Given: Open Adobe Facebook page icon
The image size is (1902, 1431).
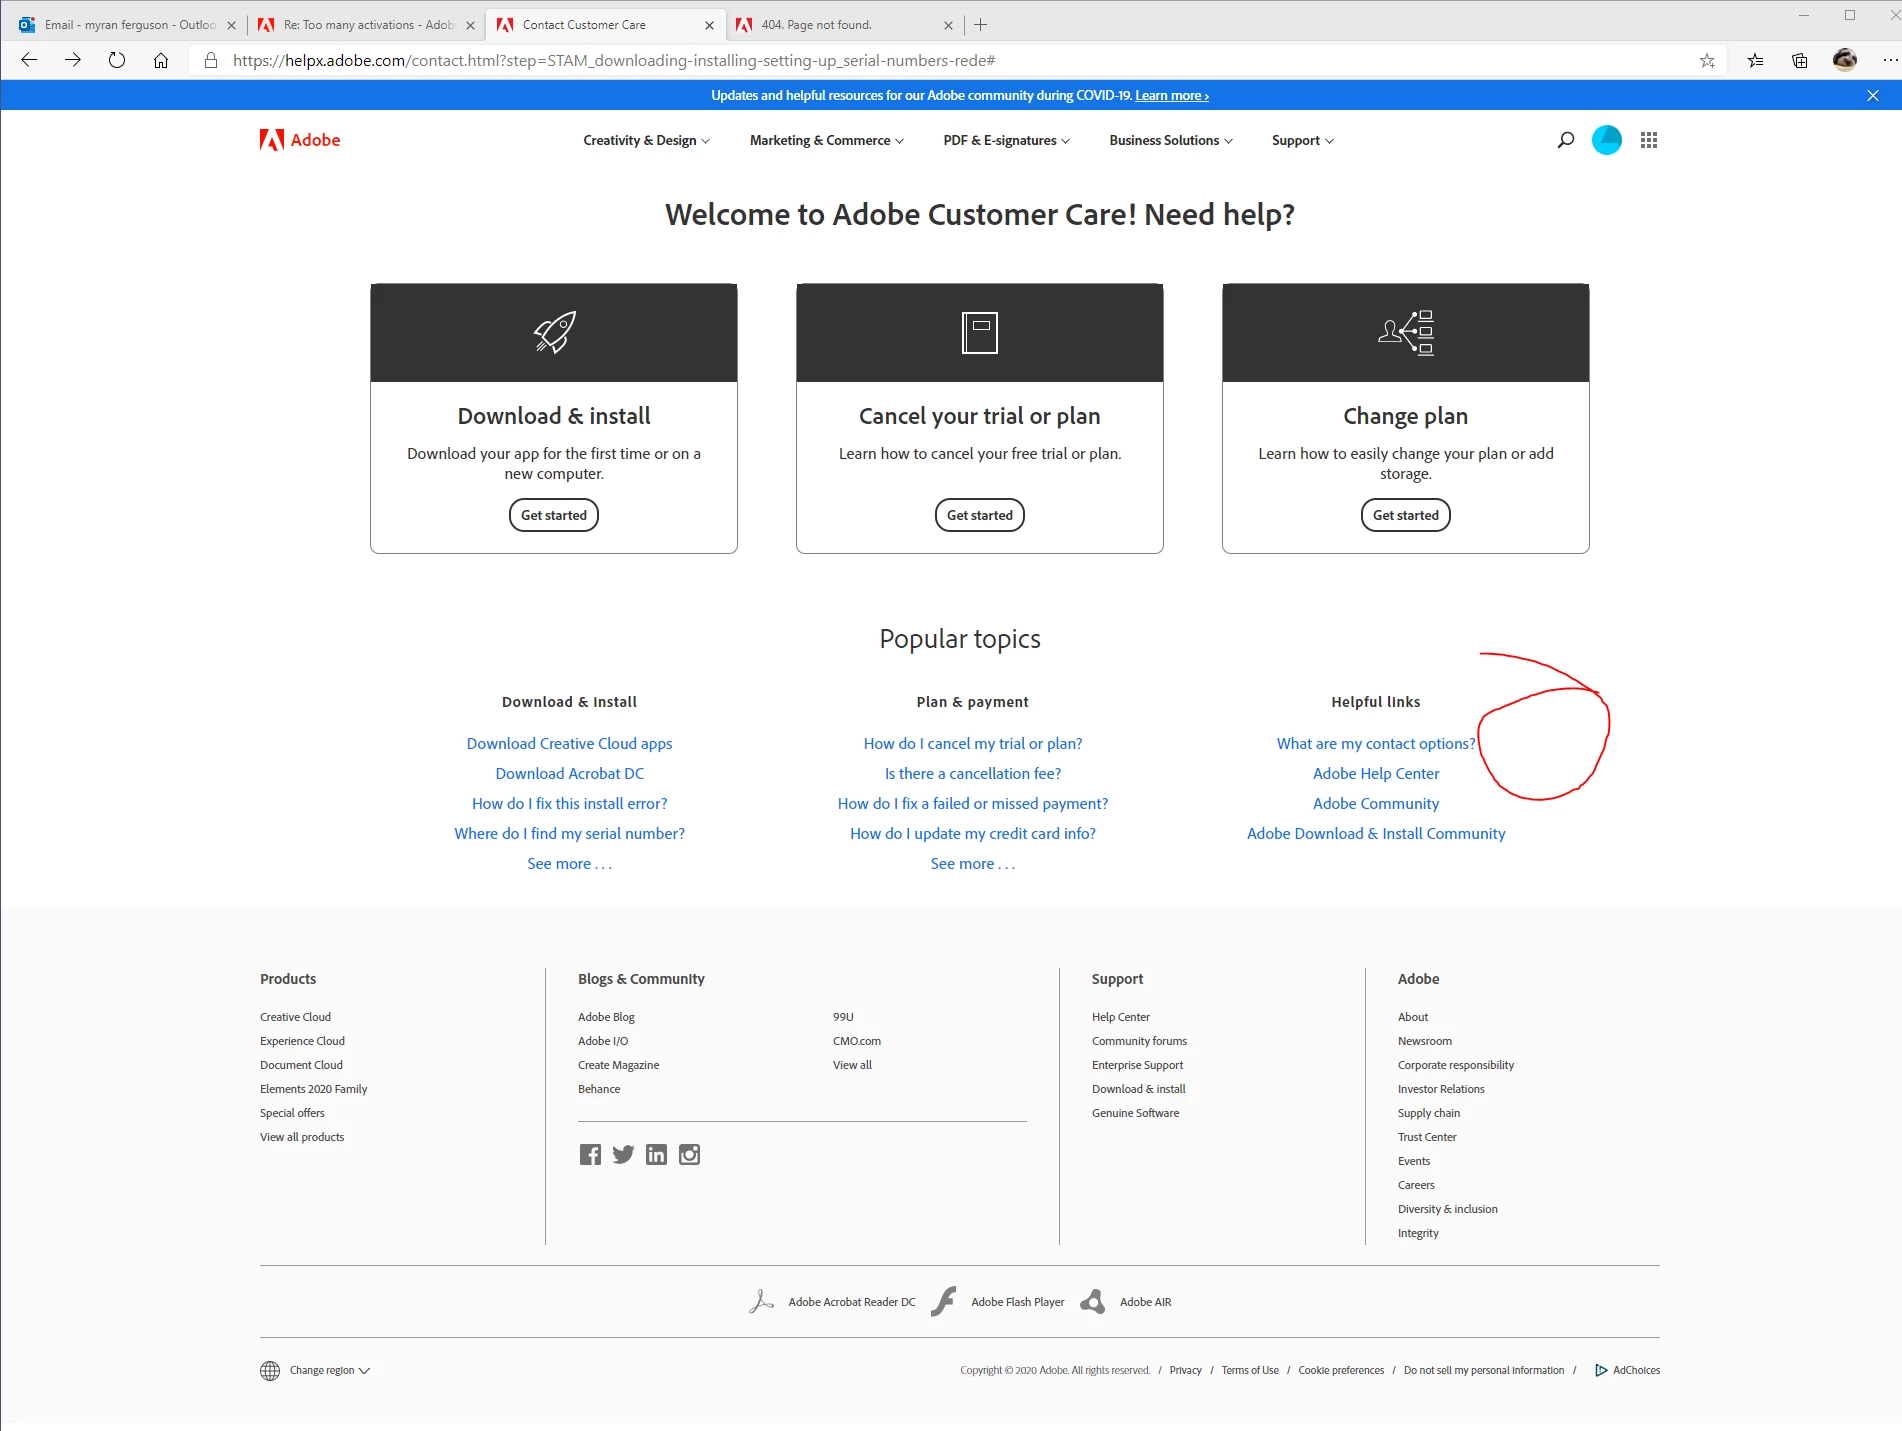Looking at the screenshot, I should point(590,1154).
